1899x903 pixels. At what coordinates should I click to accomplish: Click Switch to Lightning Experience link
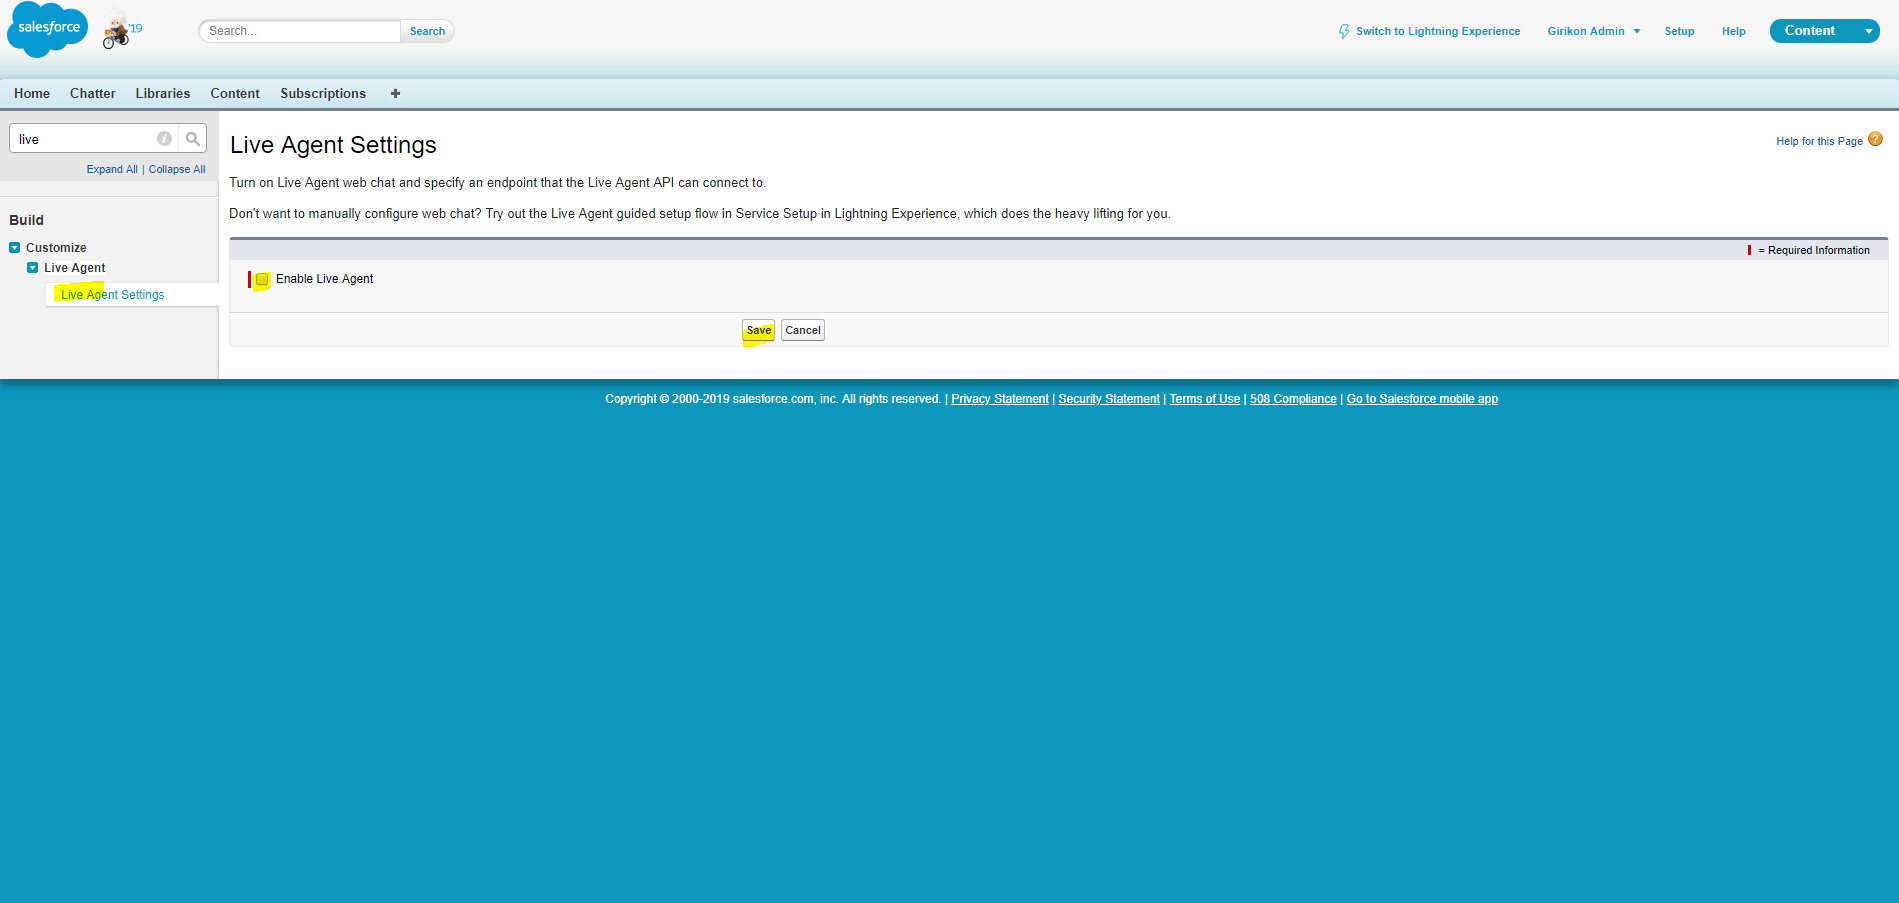tap(1438, 31)
